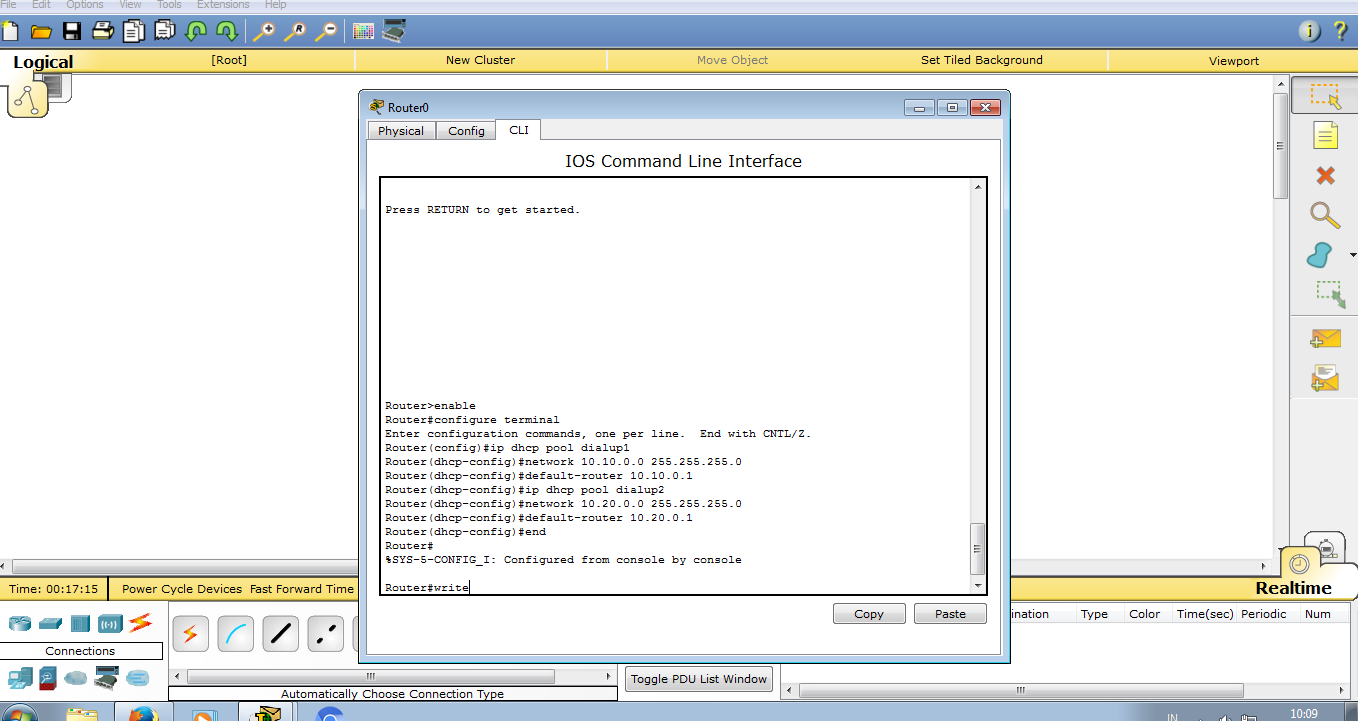Open Firefox from the taskbar
Viewport: 1358px width, 721px height.
(x=142, y=713)
